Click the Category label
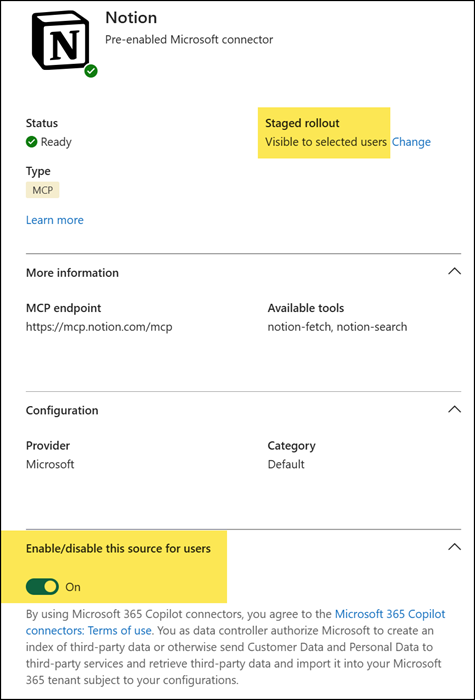The height and width of the screenshot is (700, 475). 292,446
